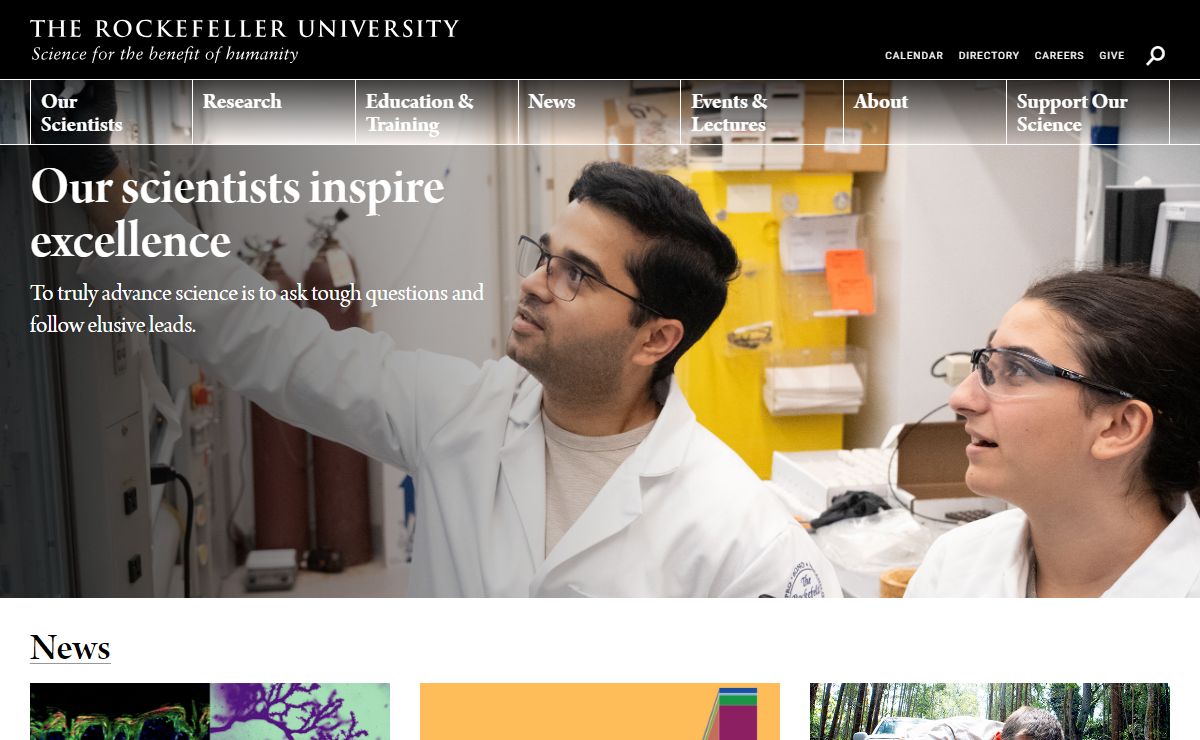Expand the Events & Lectures menu

click(762, 112)
